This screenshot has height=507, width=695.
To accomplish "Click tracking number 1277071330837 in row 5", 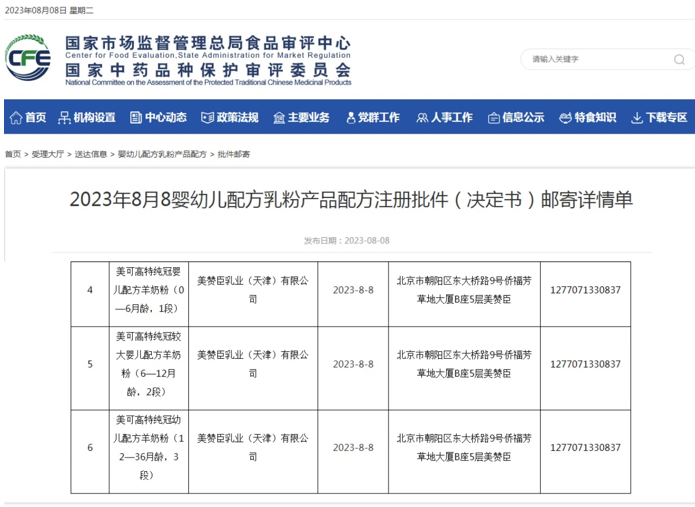I will [586, 364].
